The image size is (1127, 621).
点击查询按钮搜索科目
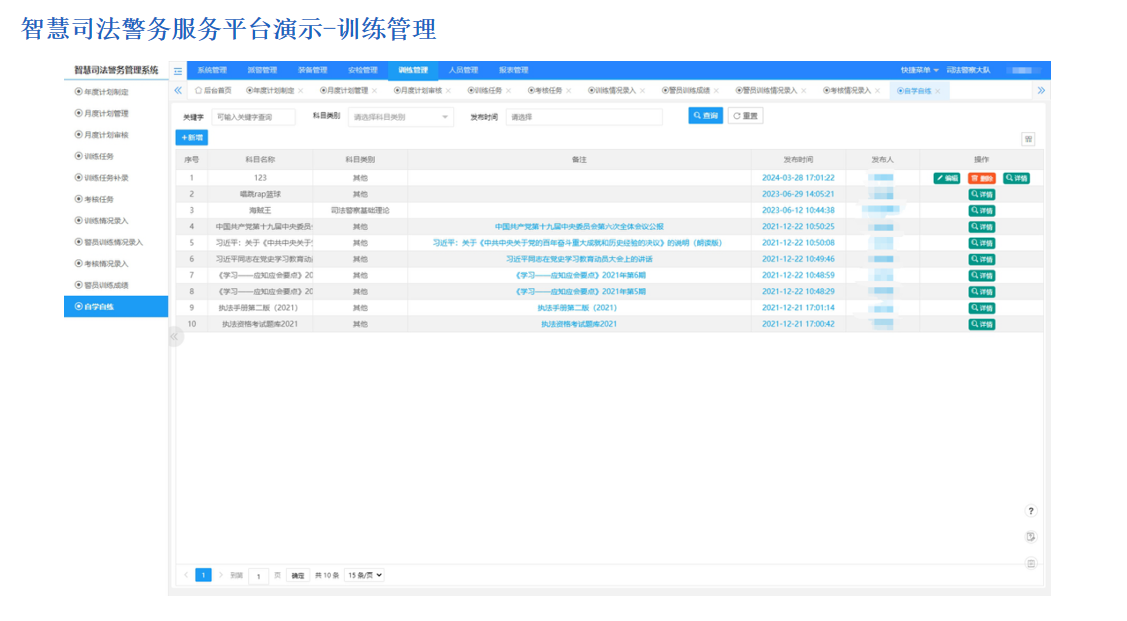[708, 115]
